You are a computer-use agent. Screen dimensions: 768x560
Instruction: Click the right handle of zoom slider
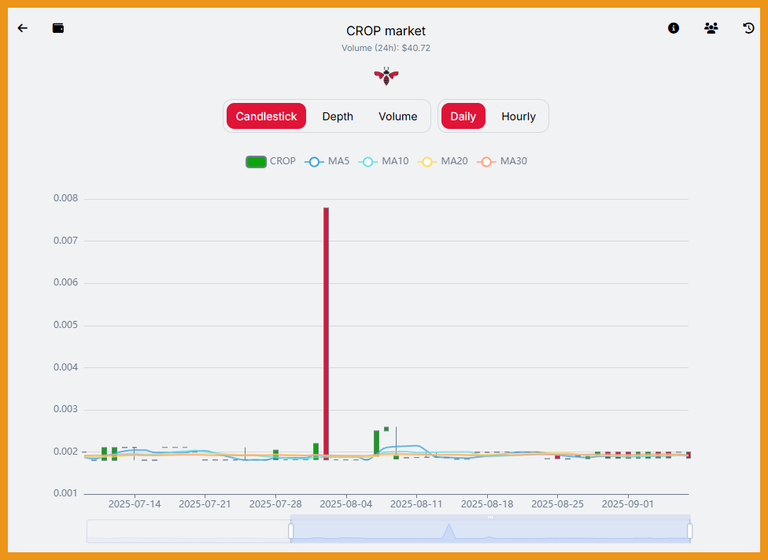pyautogui.click(x=690, y=531)
